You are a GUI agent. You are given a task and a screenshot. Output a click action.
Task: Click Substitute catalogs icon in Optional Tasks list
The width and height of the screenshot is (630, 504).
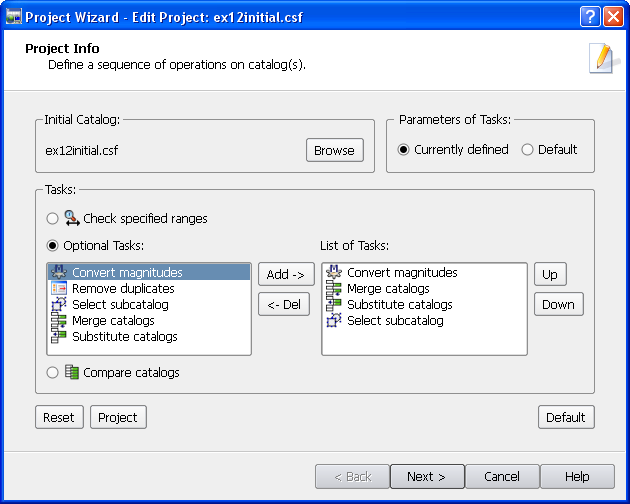pyautogui.click(x=59, y=336)
